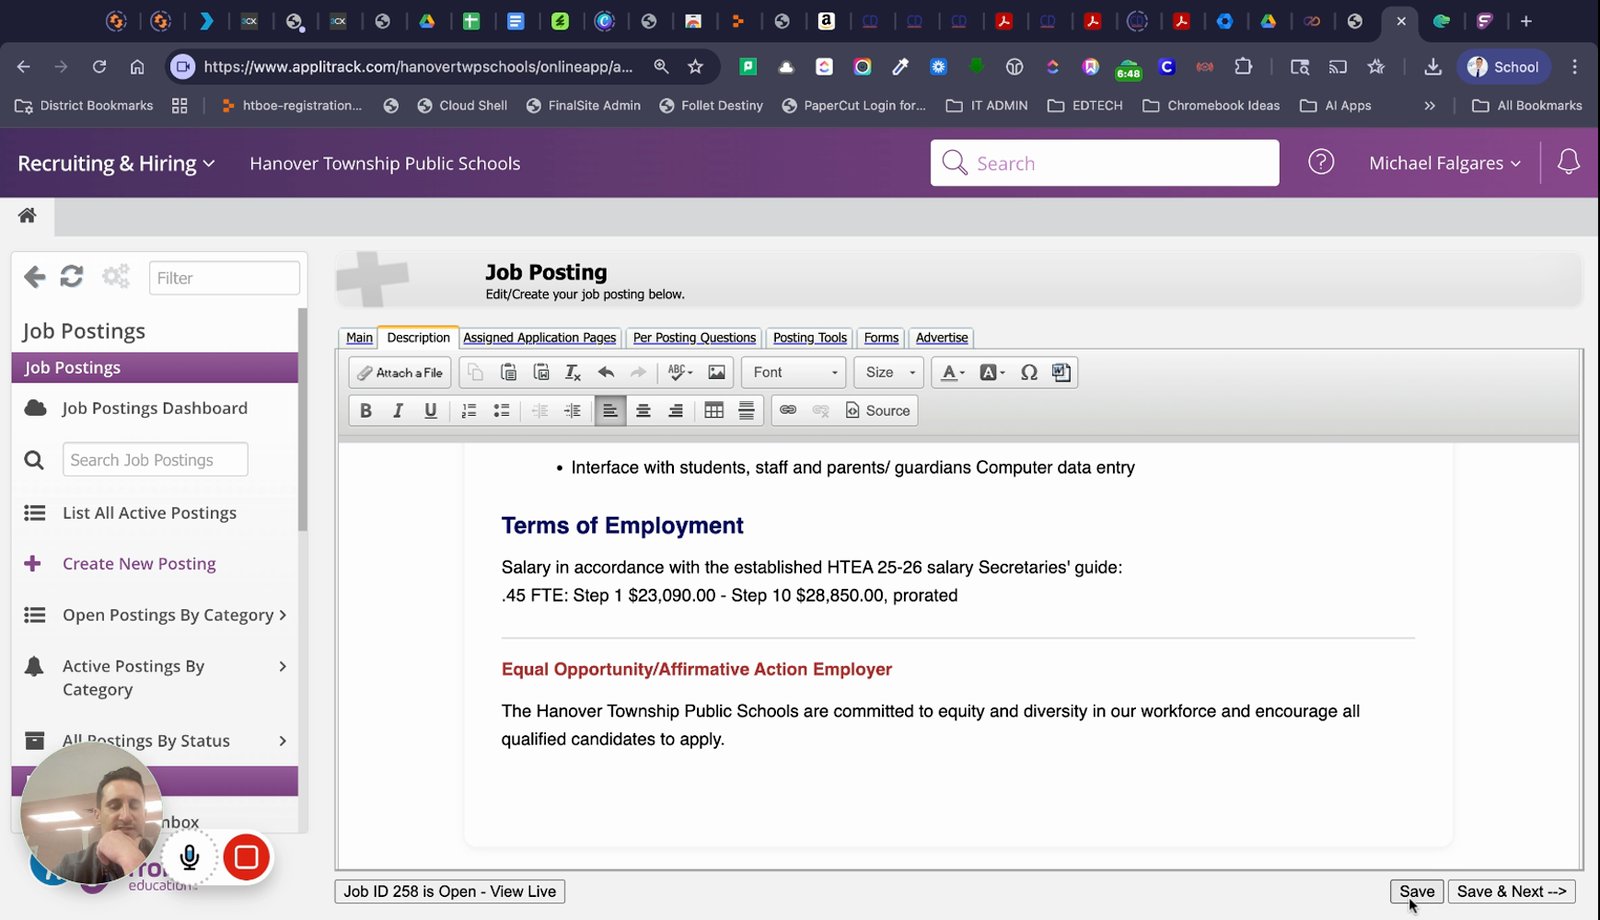Open the text color picker
Viewport: 1600px width, 920px height.
[x=953, y=373]
